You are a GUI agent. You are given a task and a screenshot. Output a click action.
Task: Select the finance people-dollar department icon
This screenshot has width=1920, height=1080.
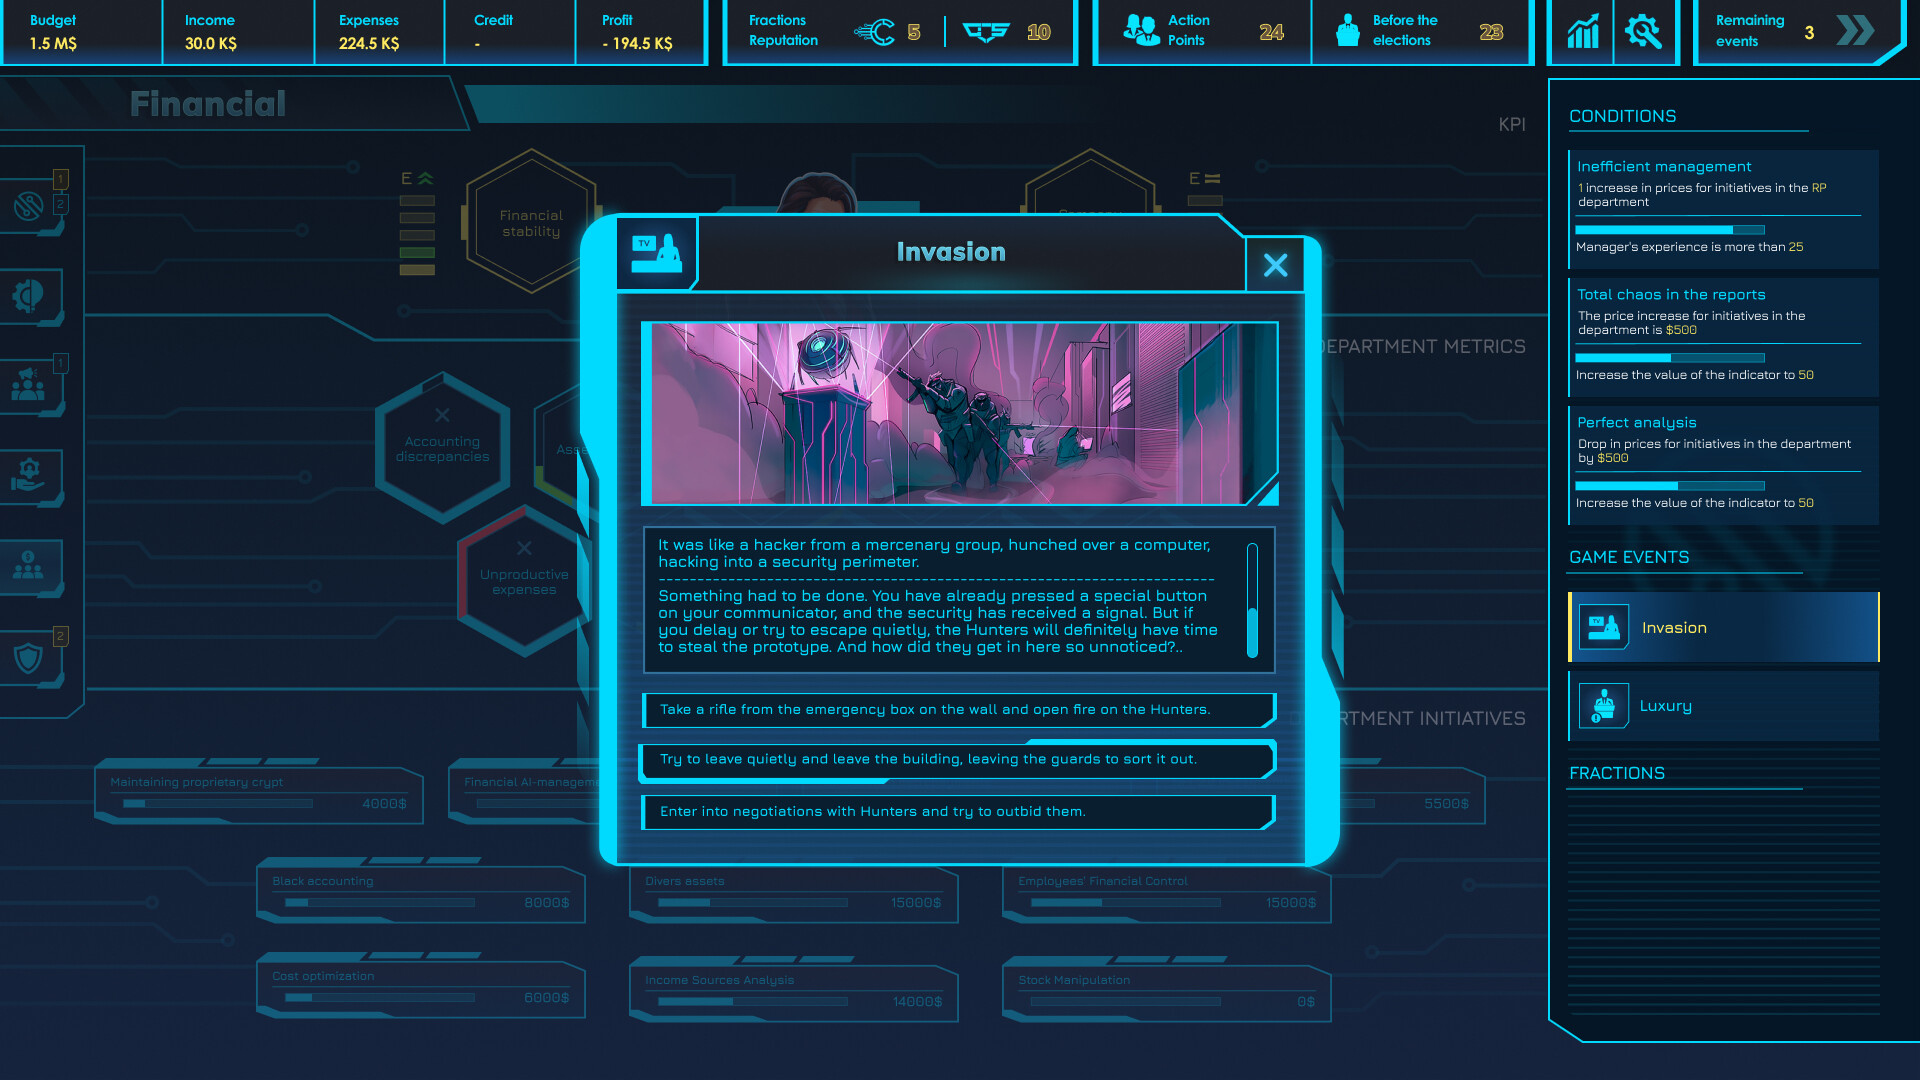click(29, 567)
